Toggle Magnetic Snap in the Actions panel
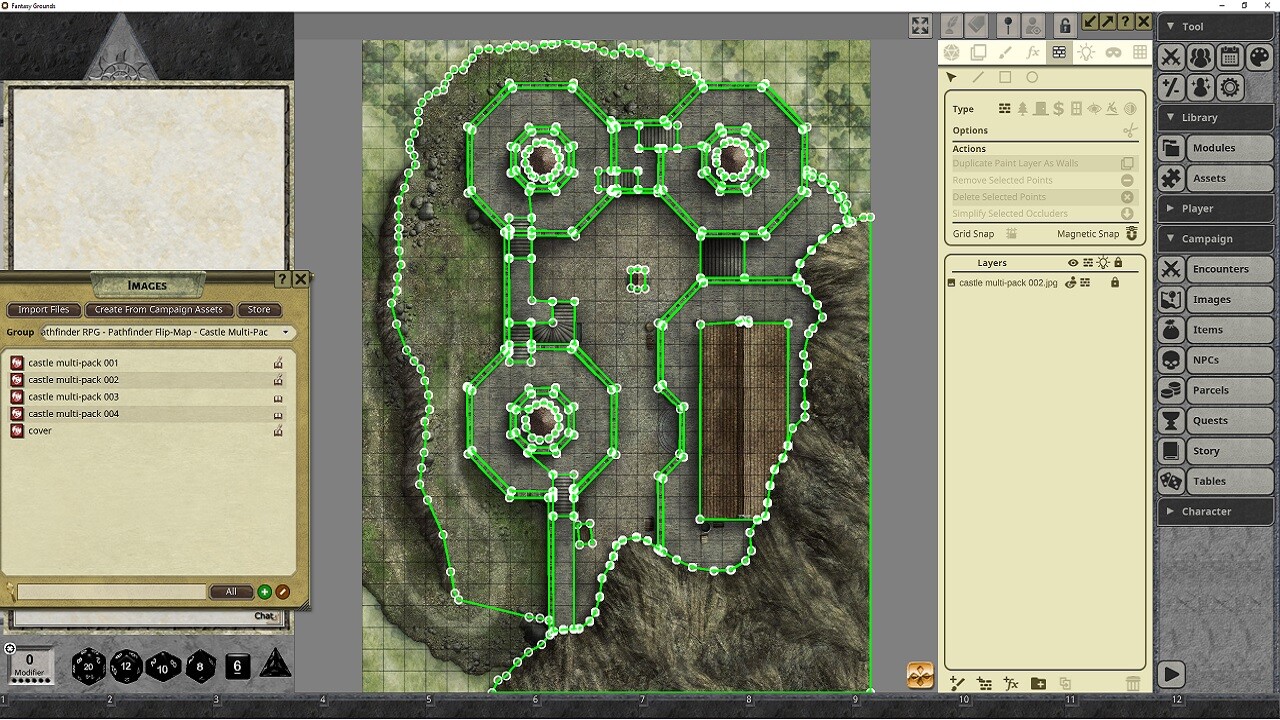Image resolution: width=1280 pixels, height=720 pixels. (1131, 233)
